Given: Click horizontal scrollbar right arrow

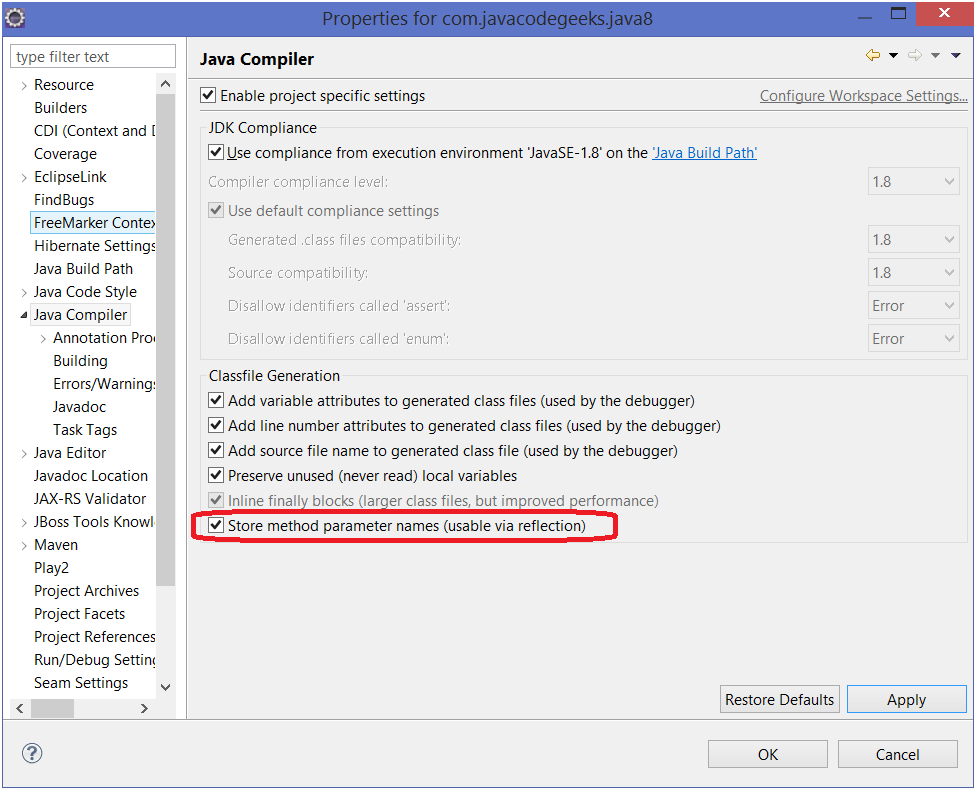Looking at the screenshot, I should (144, 708).
